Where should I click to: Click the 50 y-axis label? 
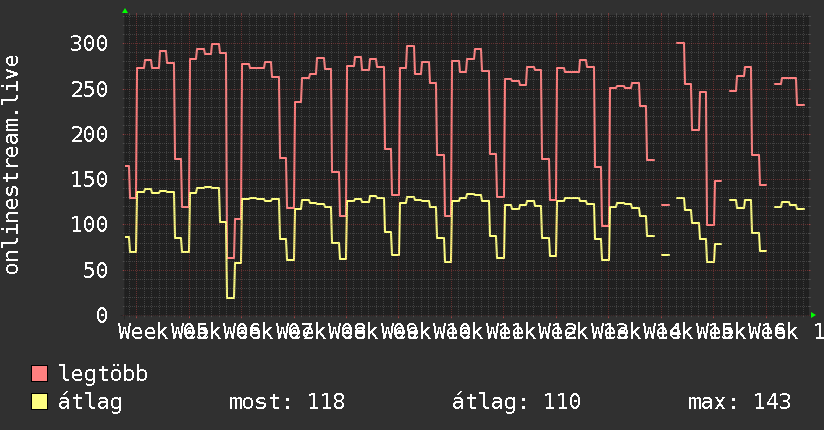[x=95, y=270]
